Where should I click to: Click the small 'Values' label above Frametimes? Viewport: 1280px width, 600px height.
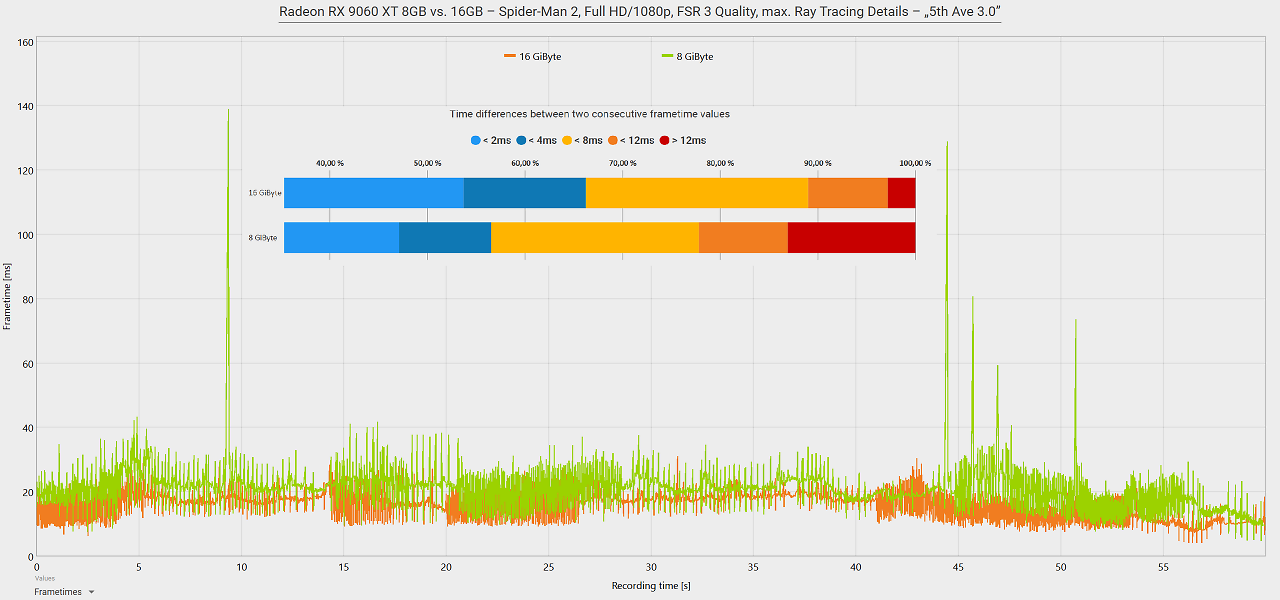(45, 578)
